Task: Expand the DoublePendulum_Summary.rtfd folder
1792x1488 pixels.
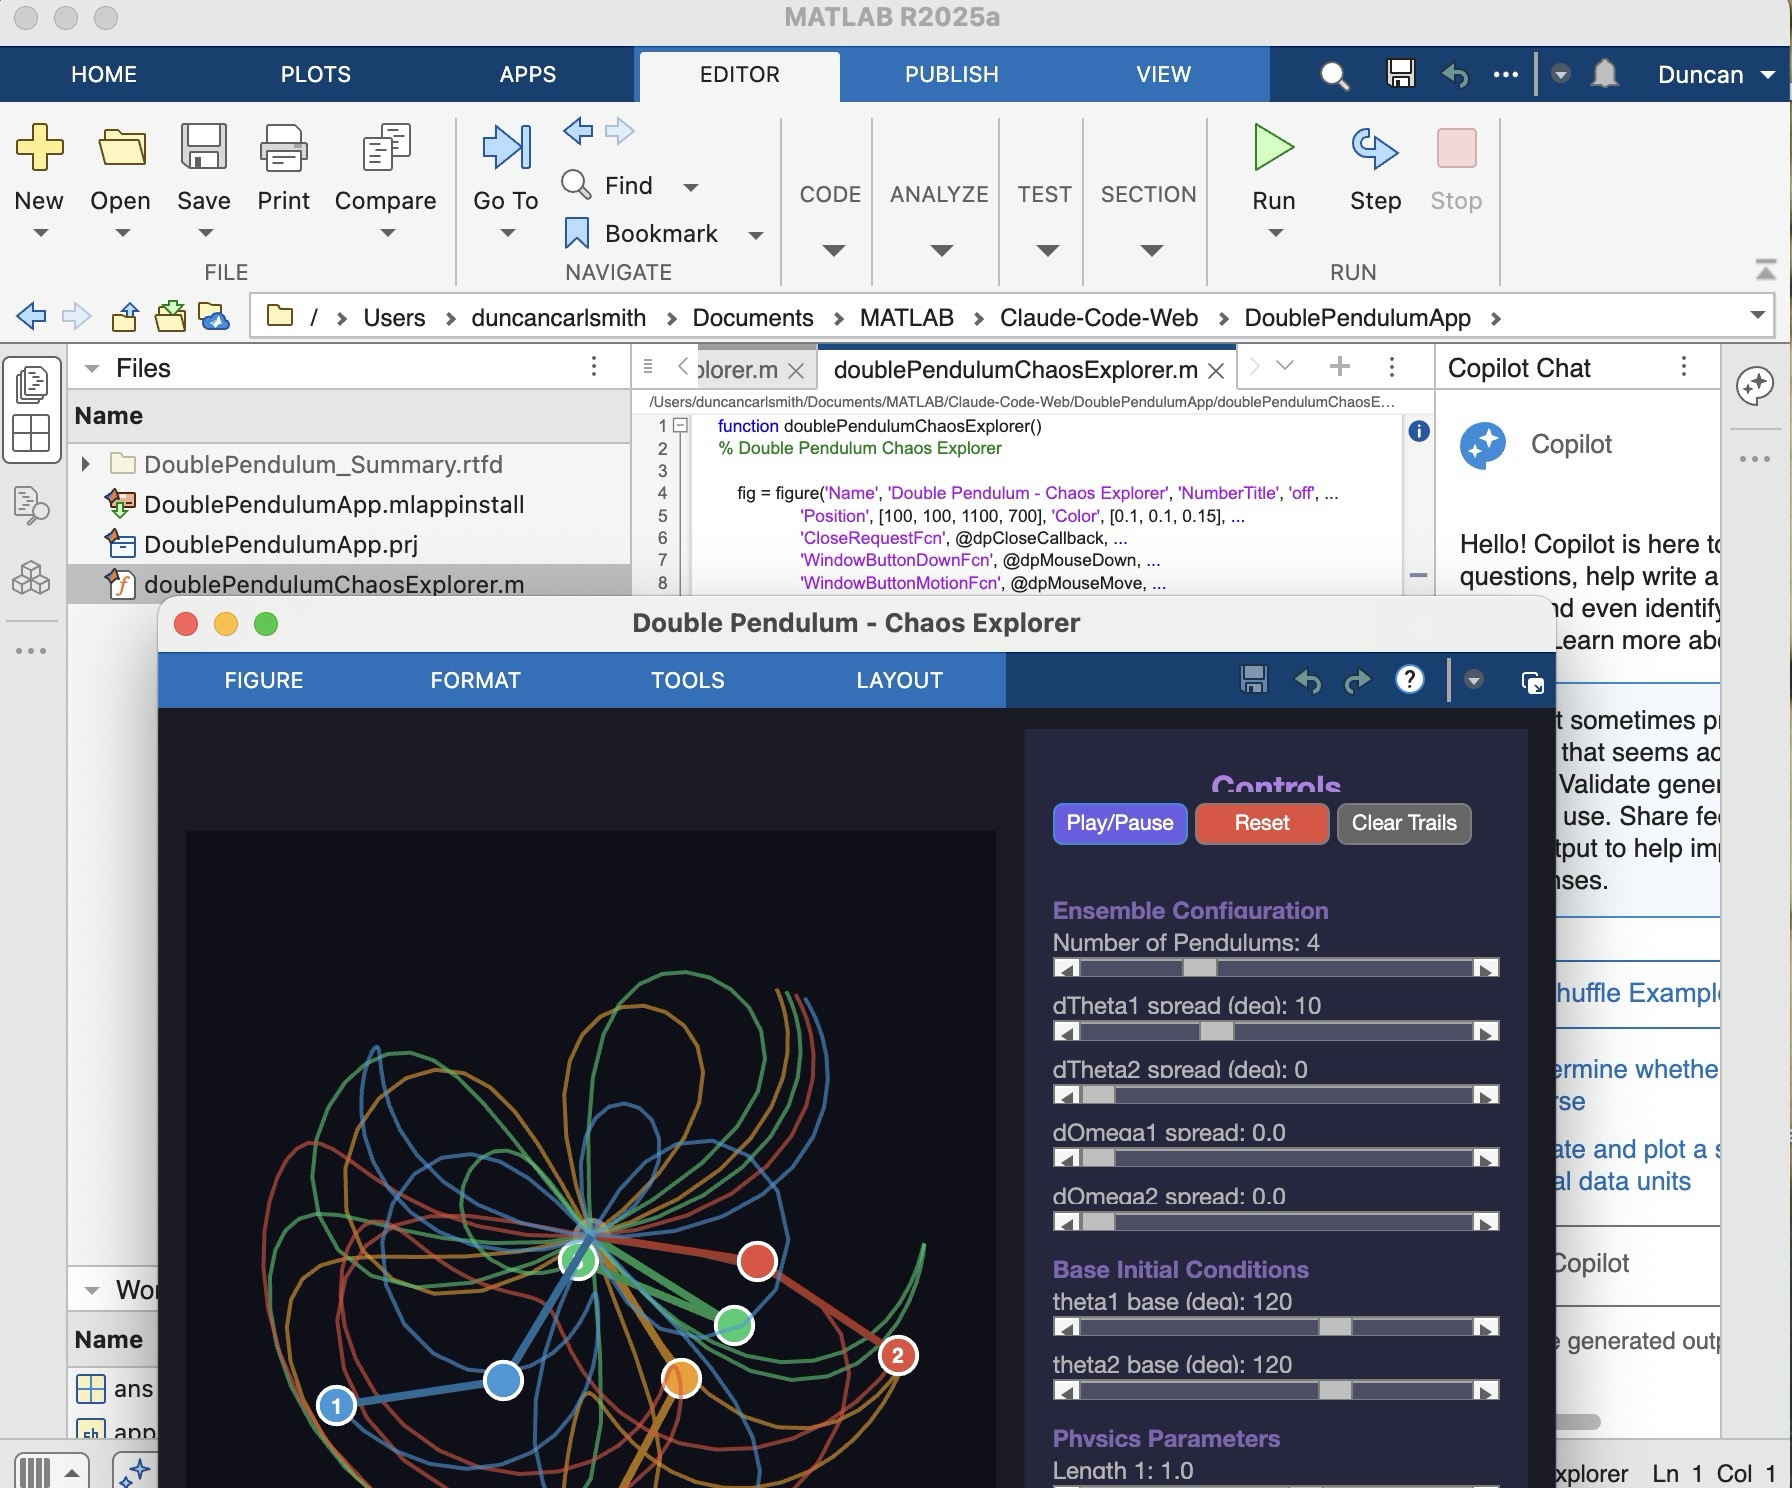Action: click(86, 464)
